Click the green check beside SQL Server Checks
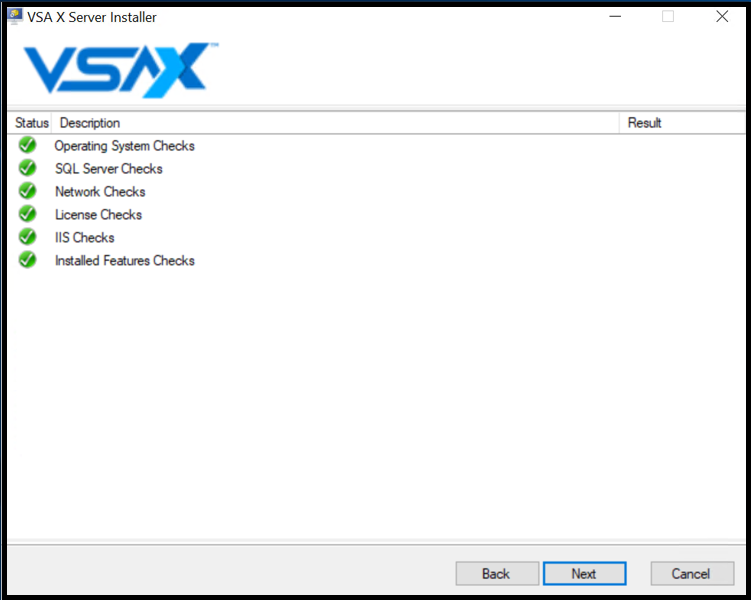Viewport: 752px width, 600px height. pyautogui.click(x=27, y=168)
